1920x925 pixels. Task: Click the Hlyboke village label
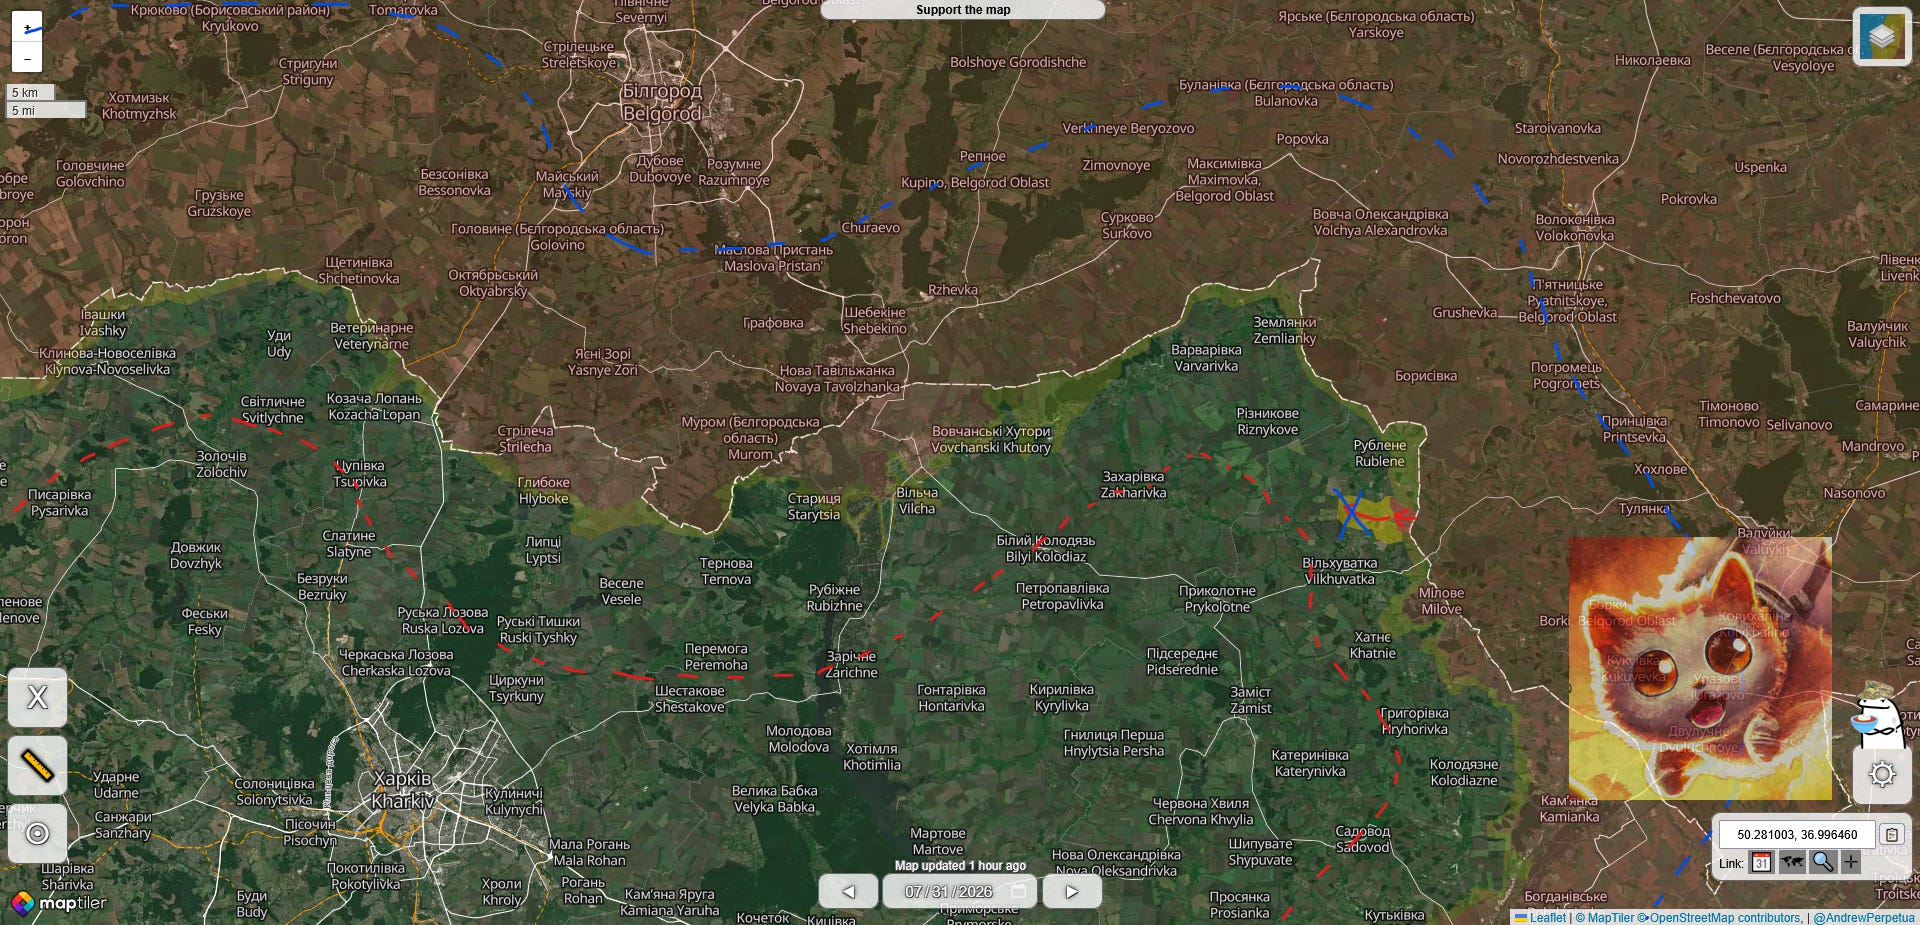543,490
